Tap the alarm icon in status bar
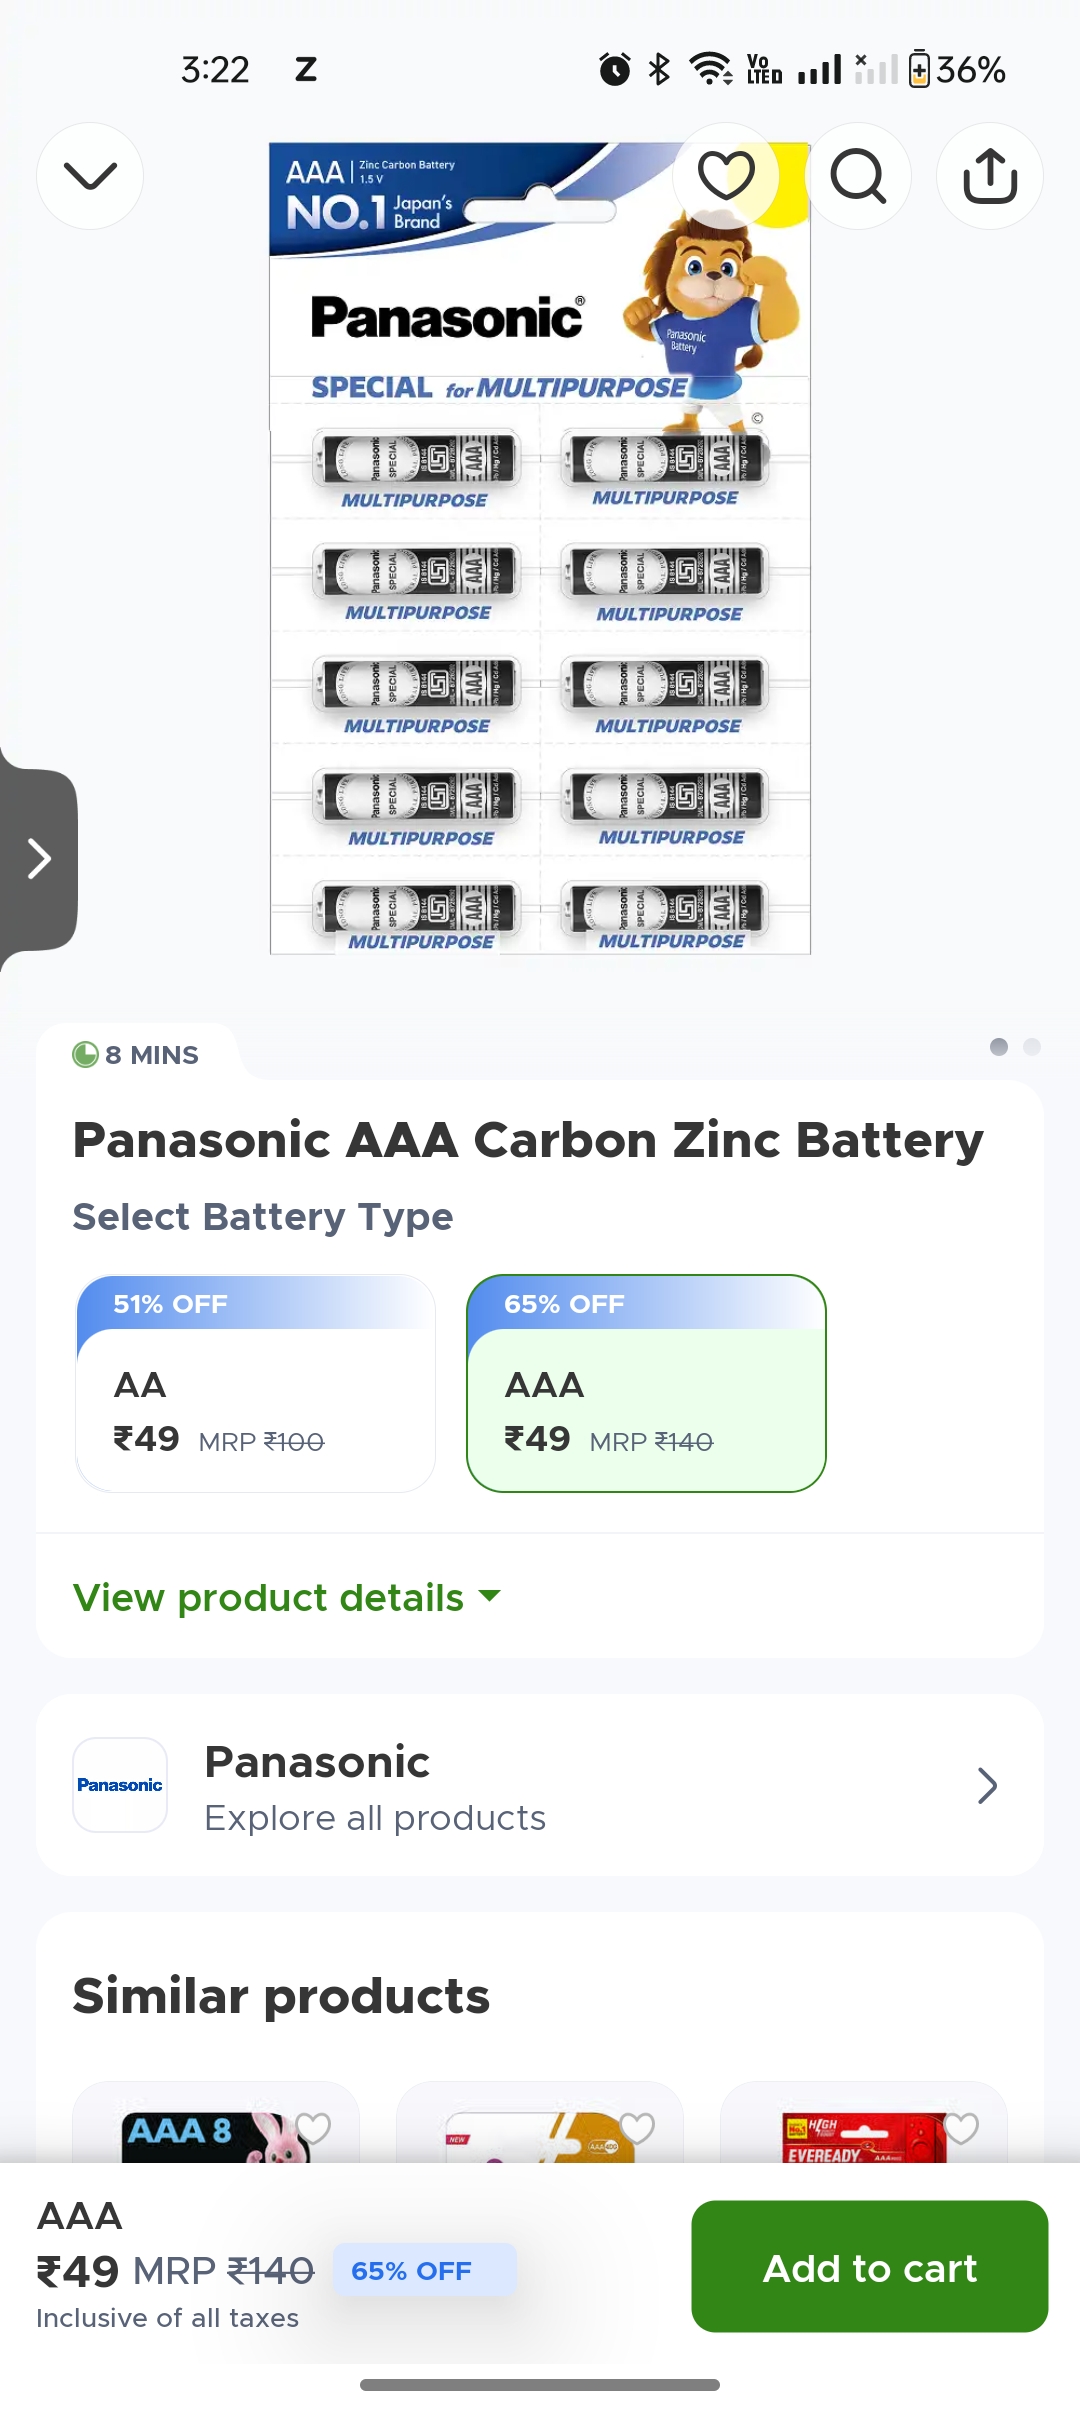 pos(615,69)
